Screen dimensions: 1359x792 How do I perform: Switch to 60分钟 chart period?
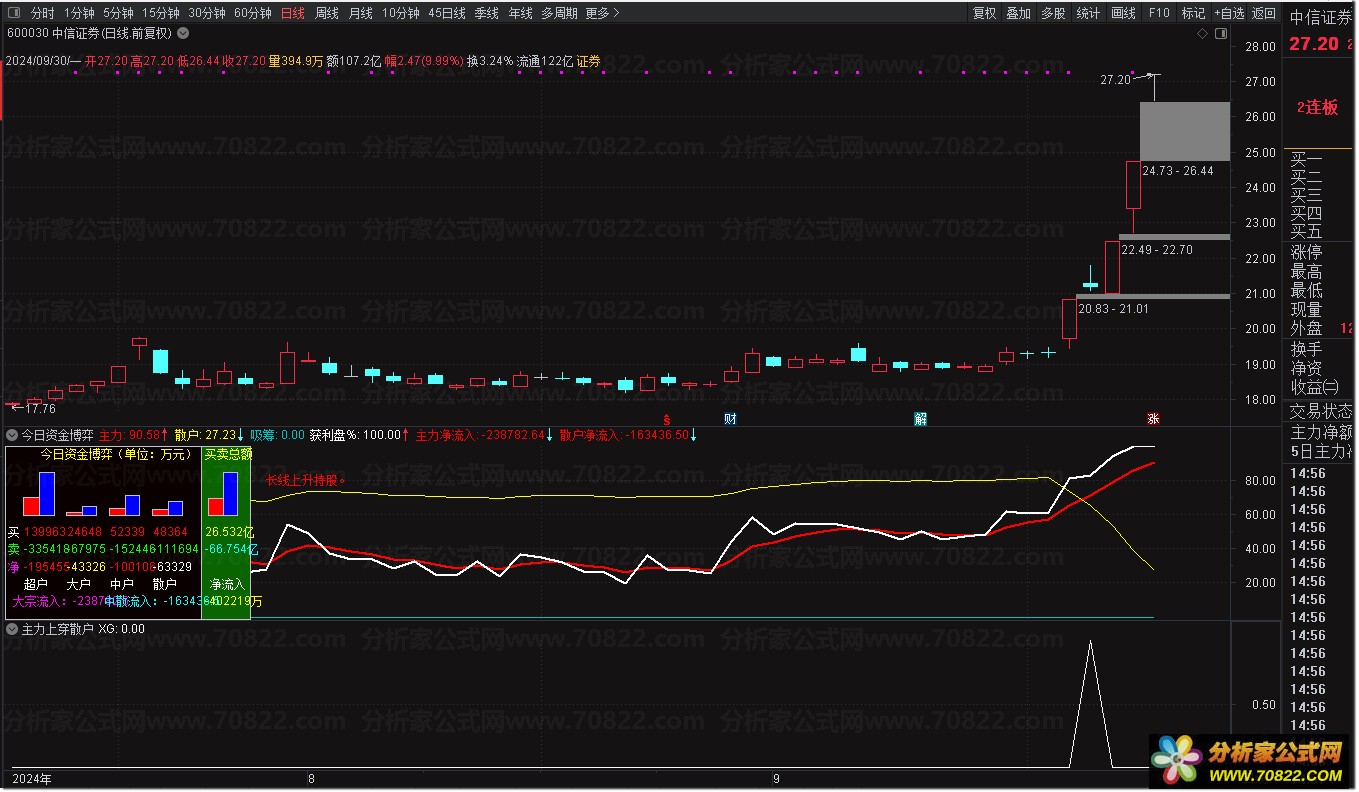point(253,13)
